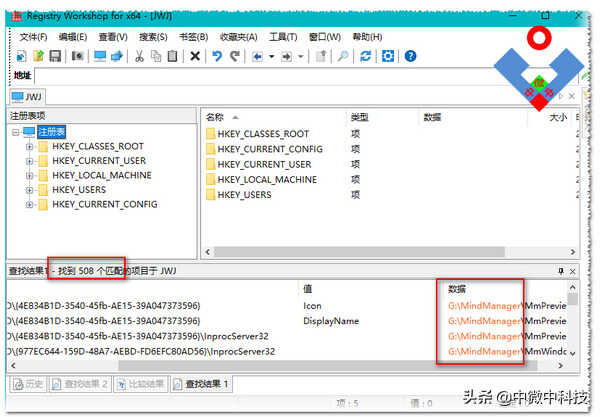600x417 pixels.
Task: Click the navigate Forward arrow icon
Action: (286, 57)
